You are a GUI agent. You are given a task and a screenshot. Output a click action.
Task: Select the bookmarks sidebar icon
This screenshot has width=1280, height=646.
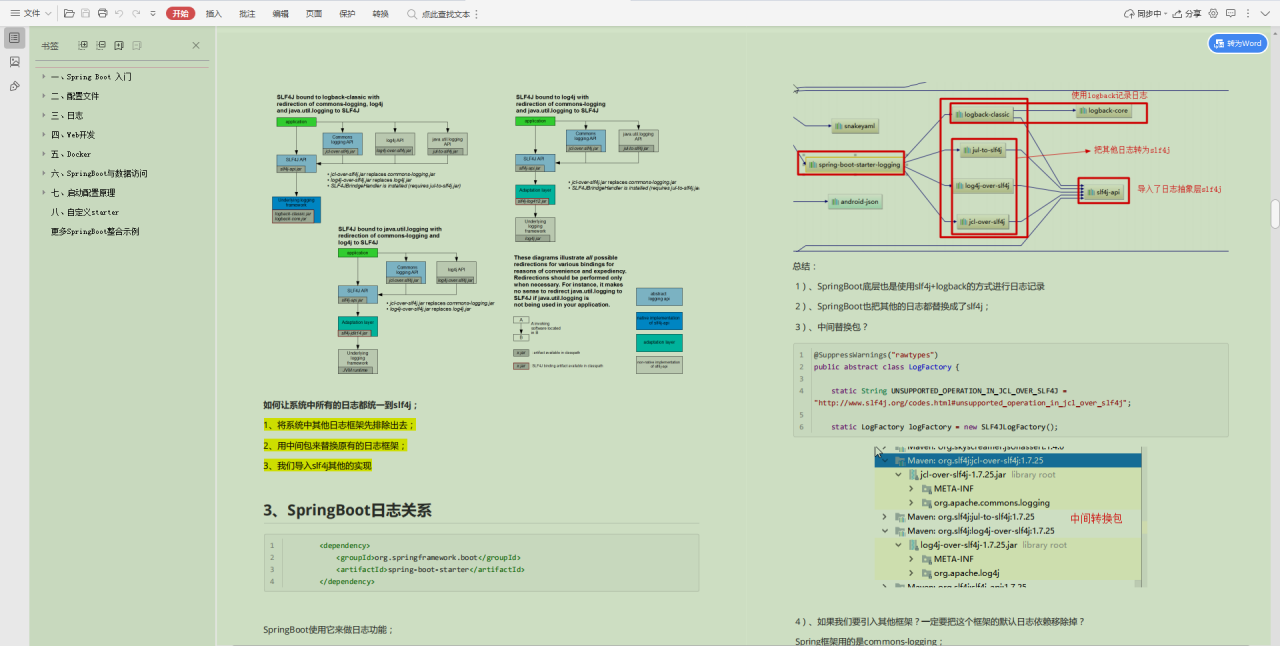(14, 38)
